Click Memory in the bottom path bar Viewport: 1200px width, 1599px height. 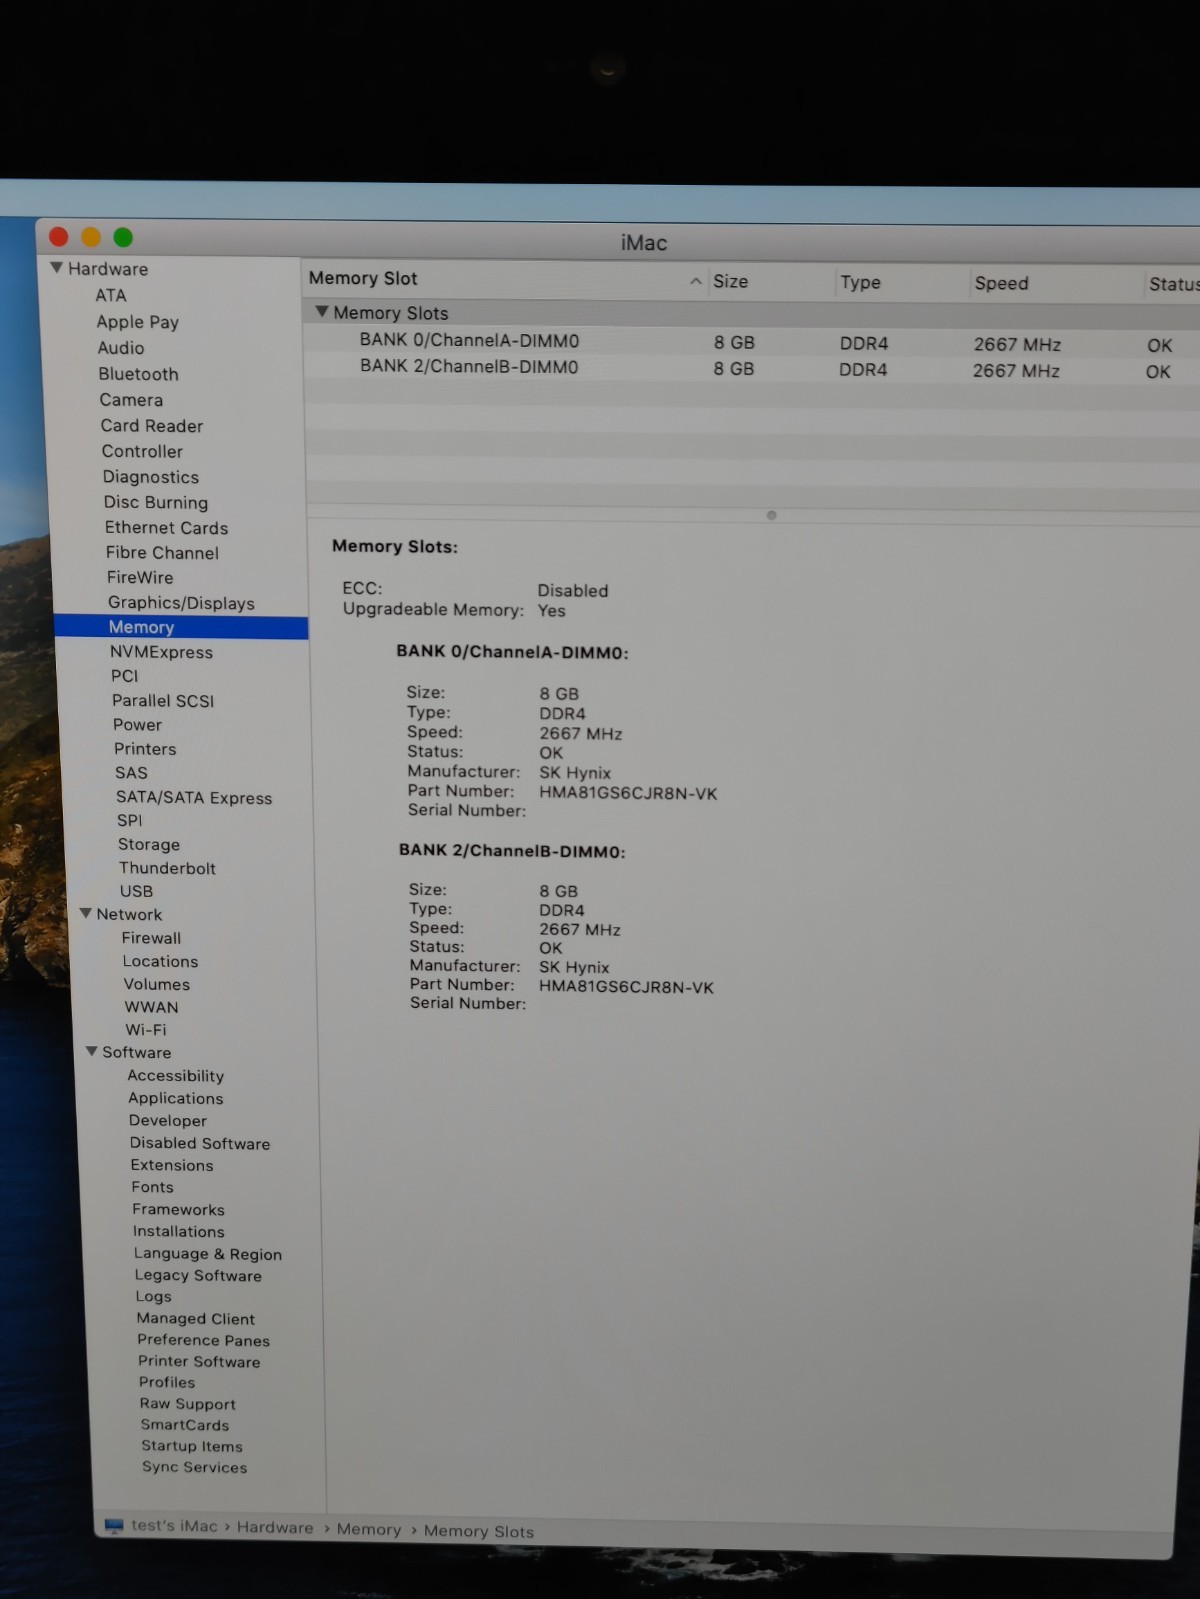click(368, 1529)
